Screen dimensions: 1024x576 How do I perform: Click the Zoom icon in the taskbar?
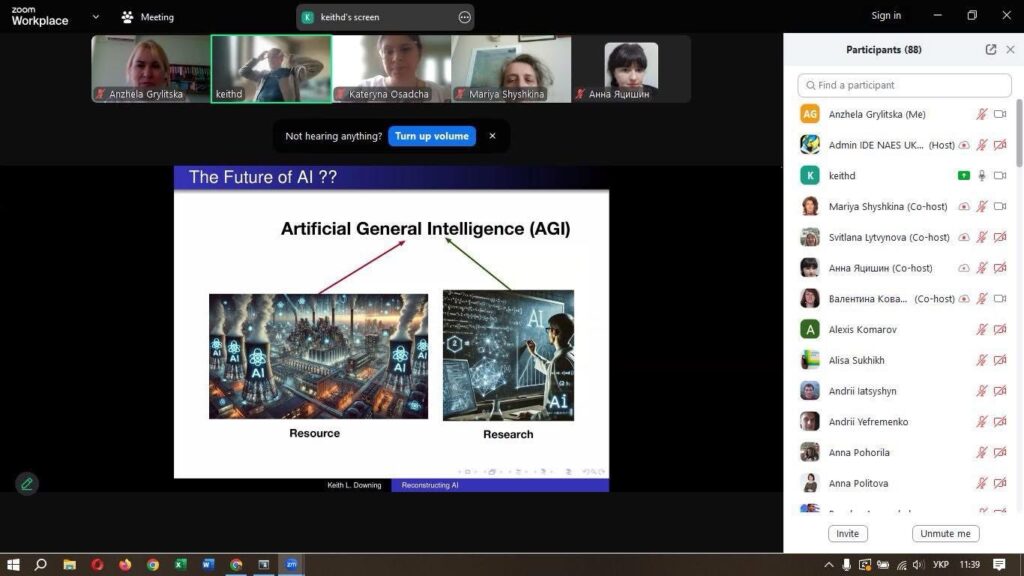pyautogui.click(x=291, y=564)
